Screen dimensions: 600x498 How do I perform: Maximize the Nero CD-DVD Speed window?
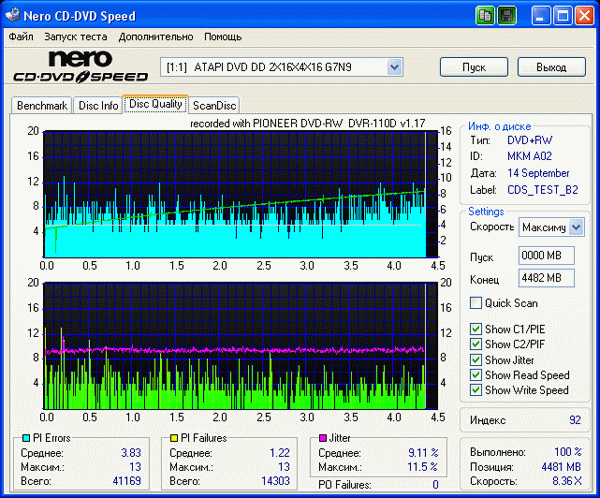click(562, 16)
